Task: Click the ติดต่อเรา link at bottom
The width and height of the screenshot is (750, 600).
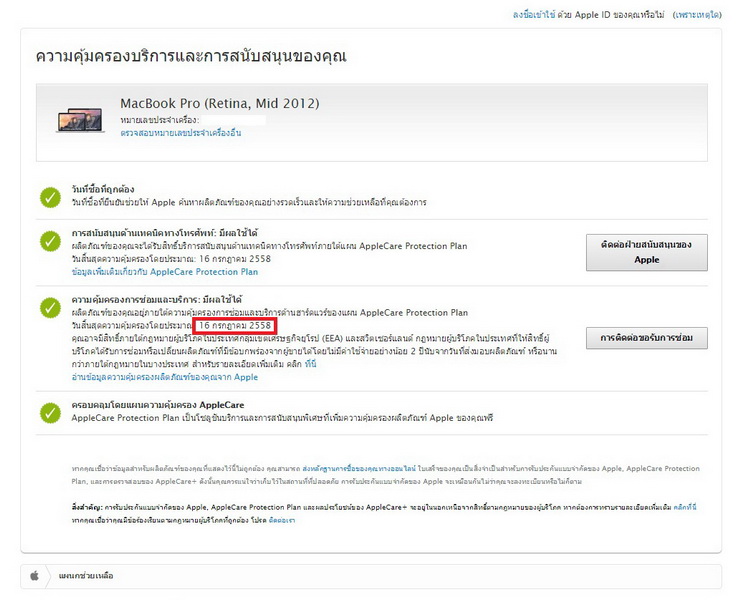Action: pos(282,520)
